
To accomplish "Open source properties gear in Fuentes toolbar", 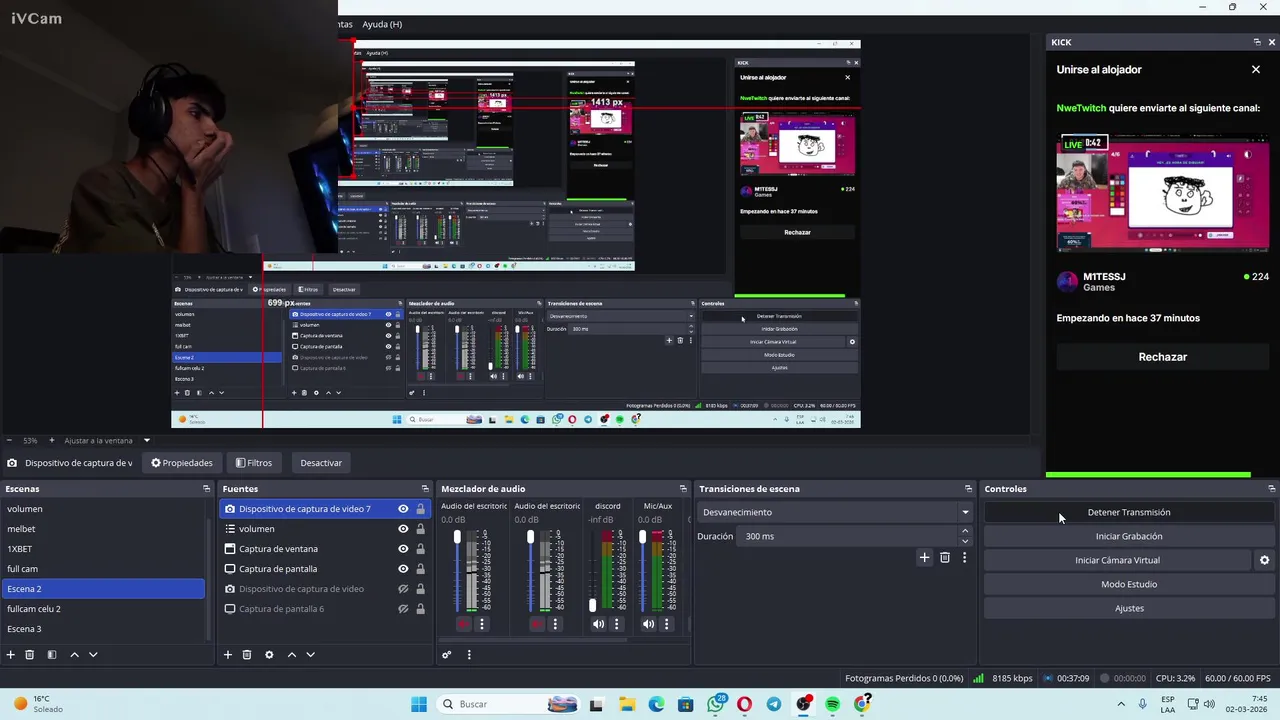I will click(x=269, y=655).
